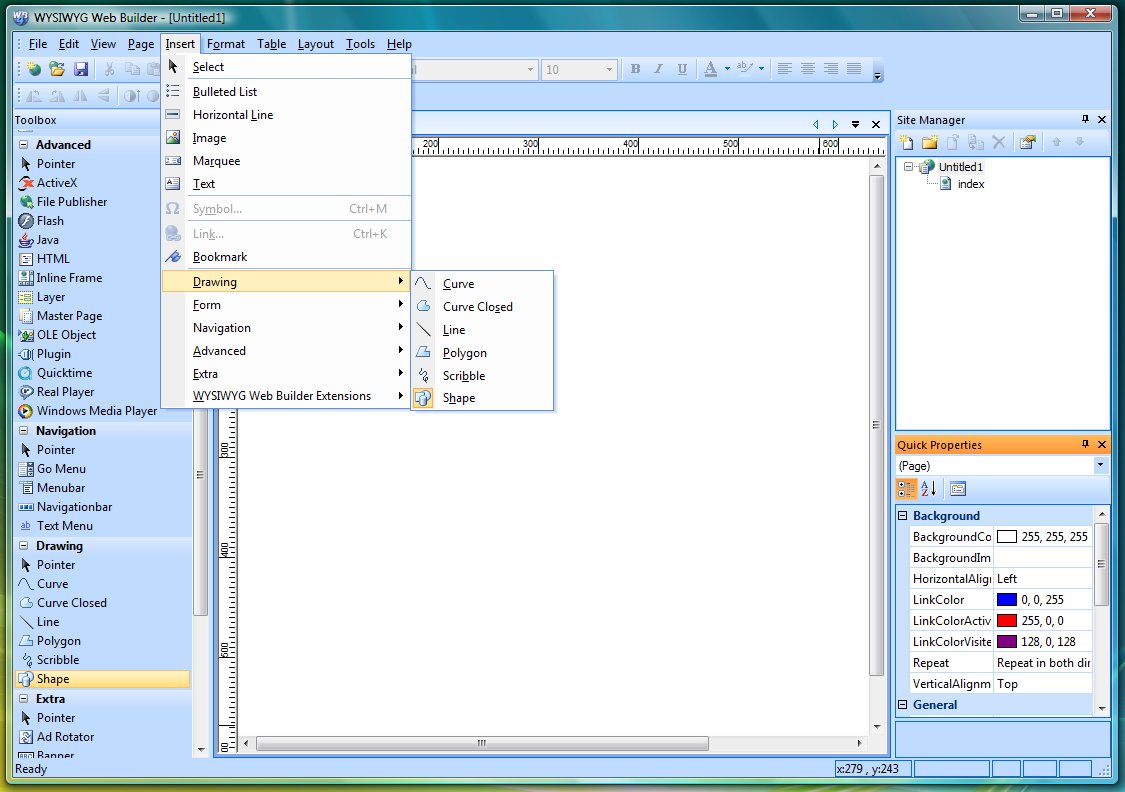This screenshot has height=792, width=1125.
Task: Center align text in toolbar
Action: (x=808, y=69)
